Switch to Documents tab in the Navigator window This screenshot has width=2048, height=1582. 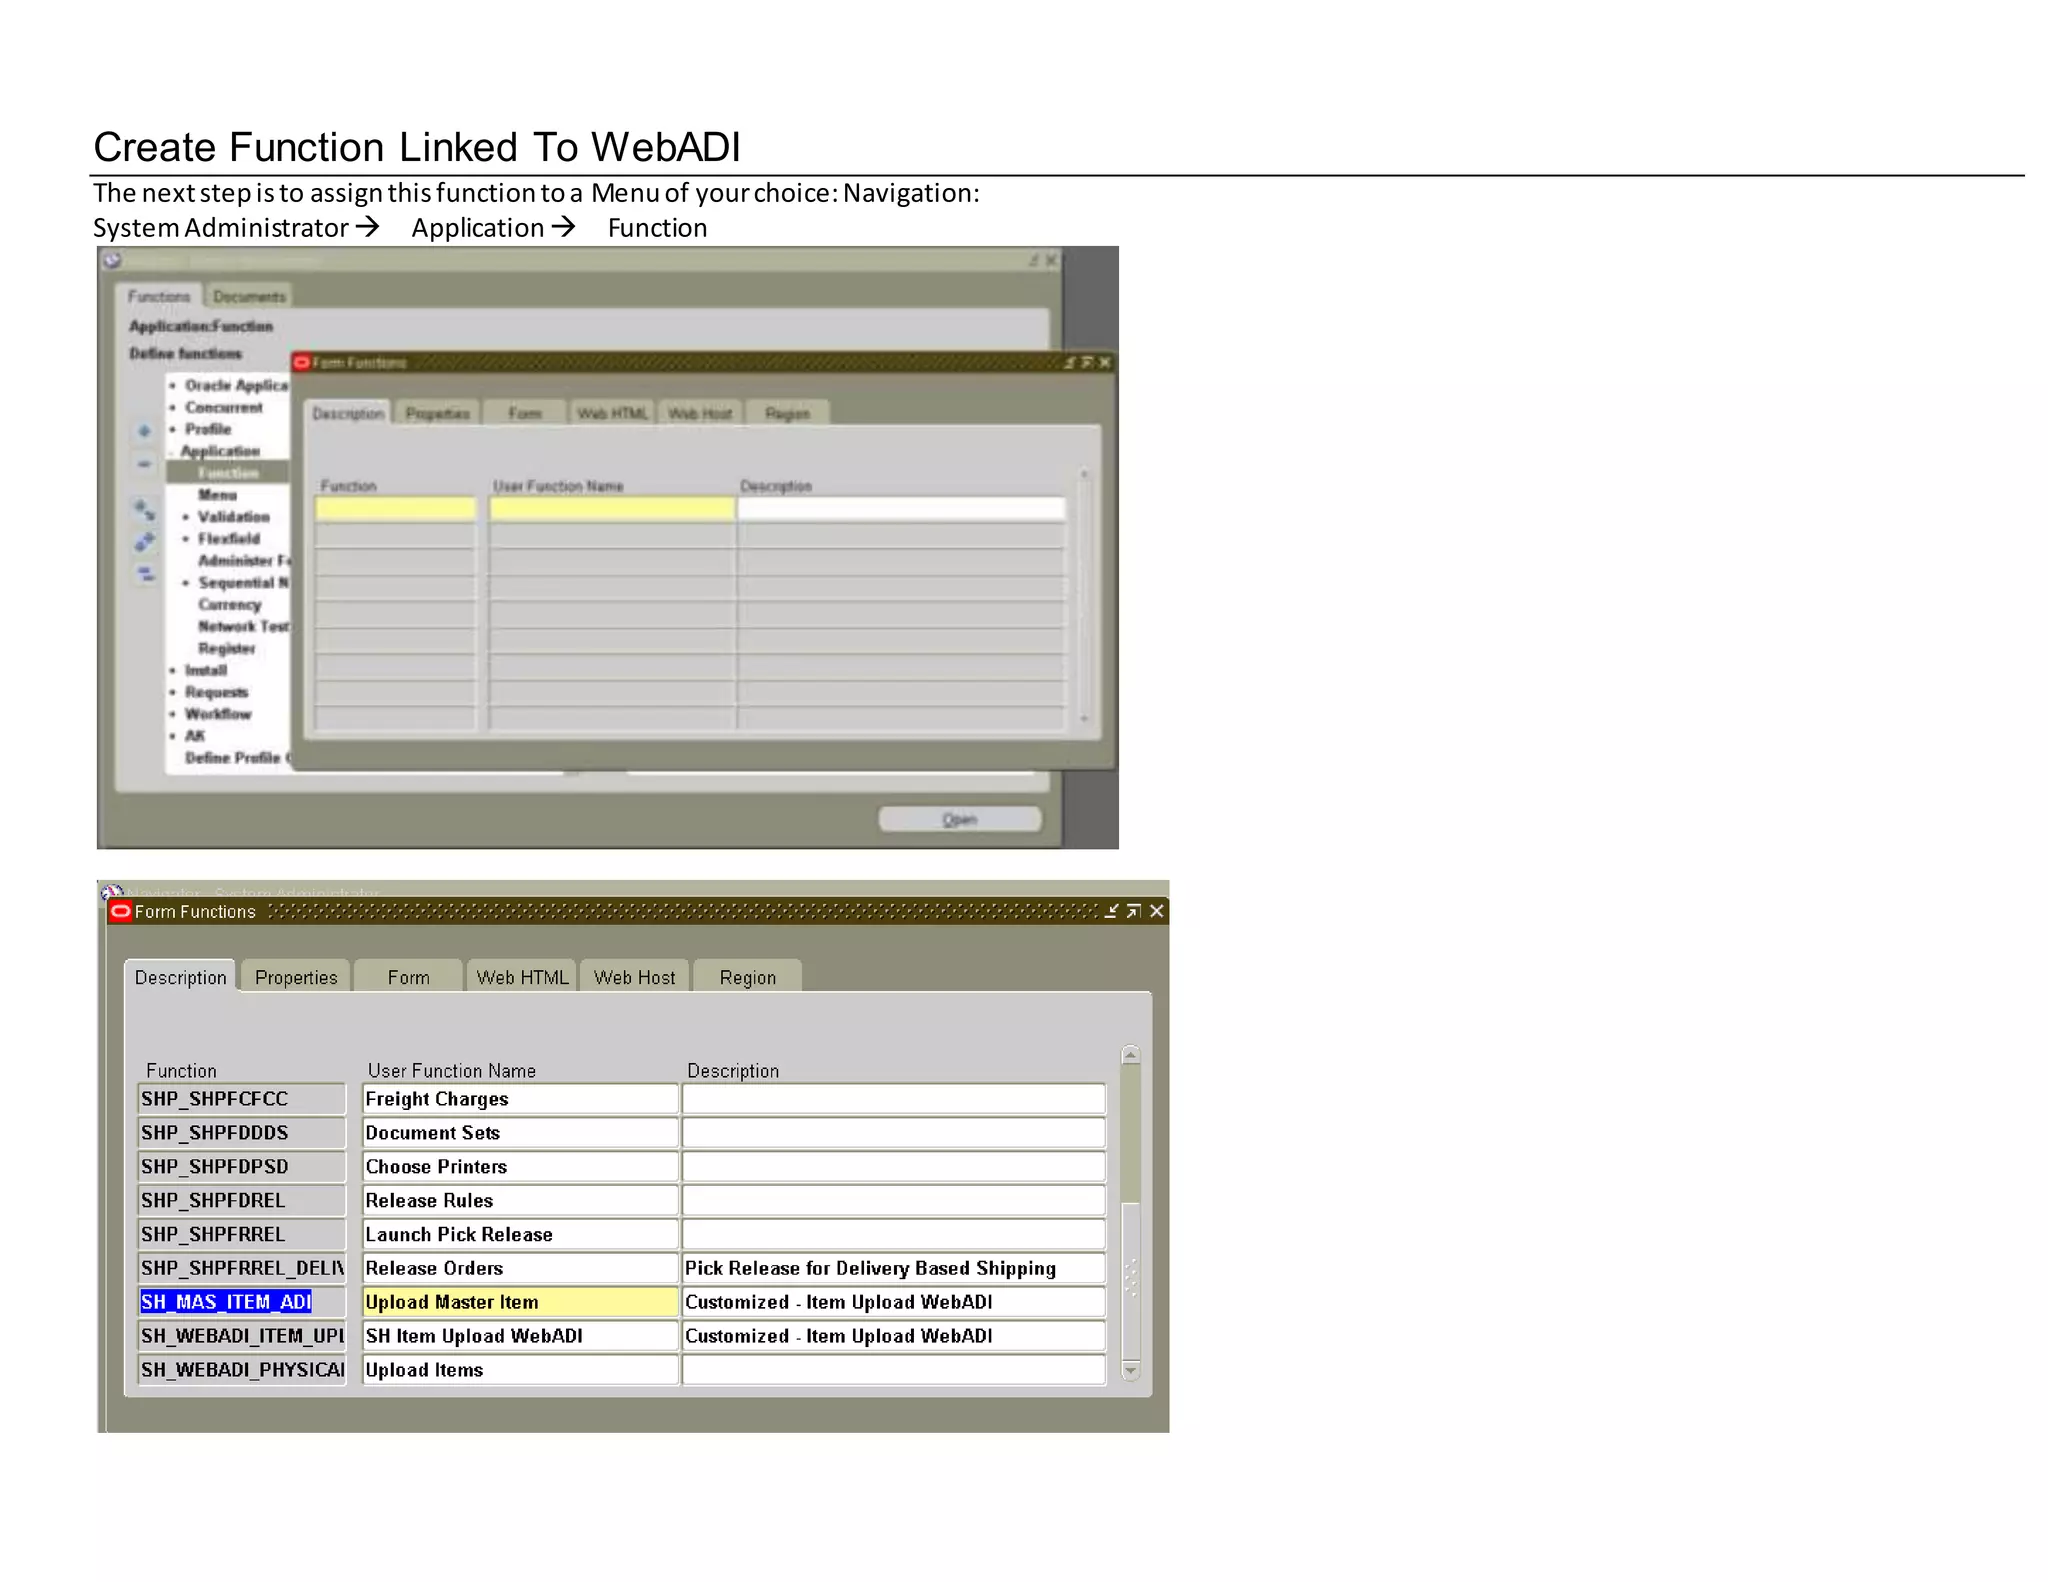pos(249,296)
